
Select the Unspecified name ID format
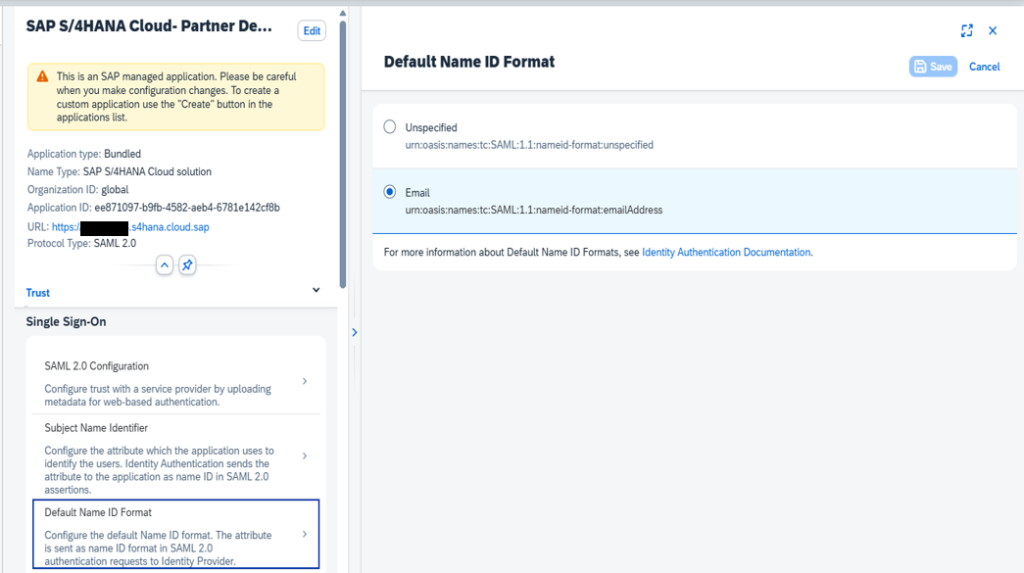(x=390, y=128)
